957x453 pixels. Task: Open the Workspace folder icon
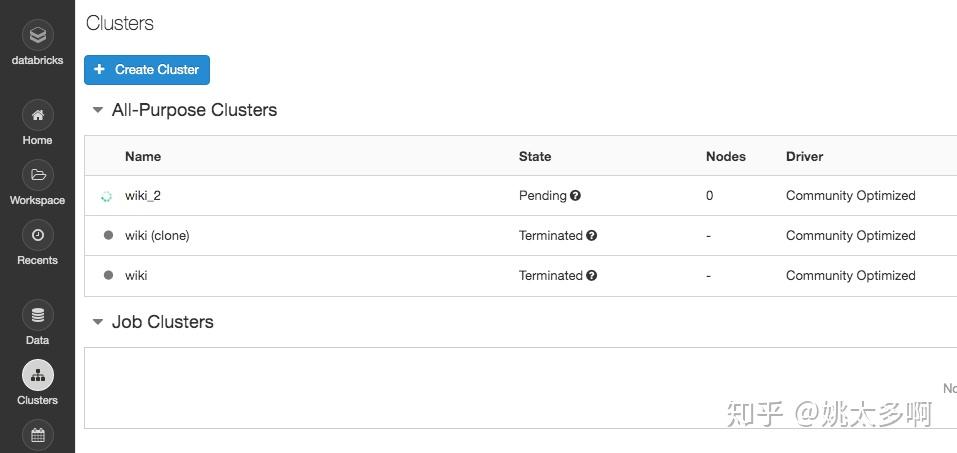37,175
